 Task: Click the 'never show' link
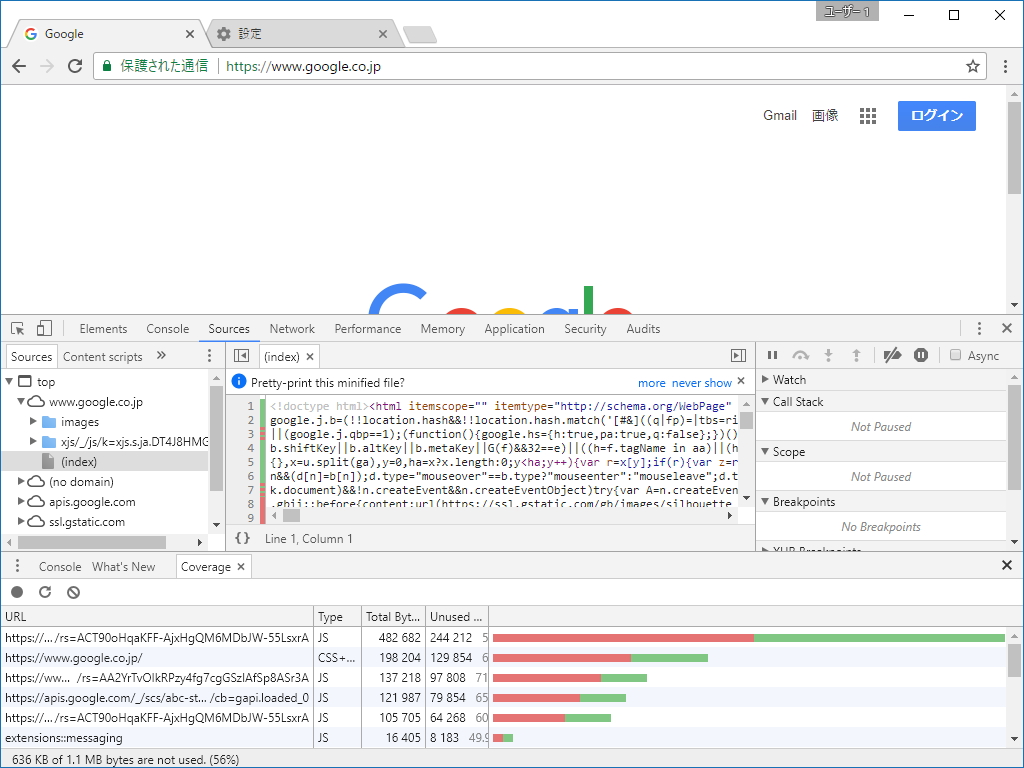click(701, 383)
